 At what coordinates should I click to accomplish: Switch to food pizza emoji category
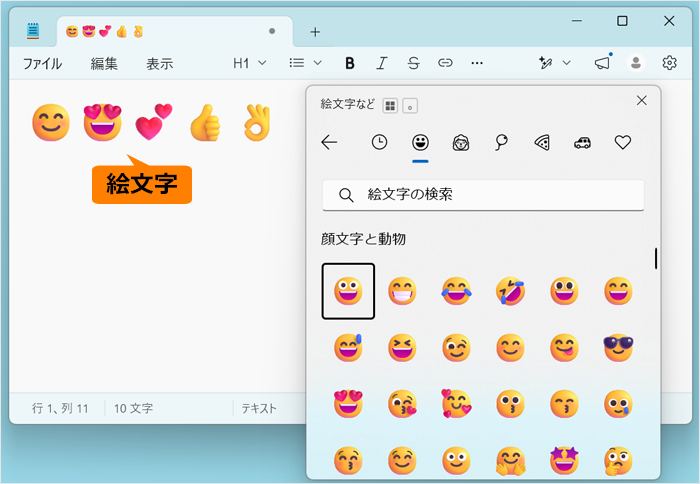542,142
